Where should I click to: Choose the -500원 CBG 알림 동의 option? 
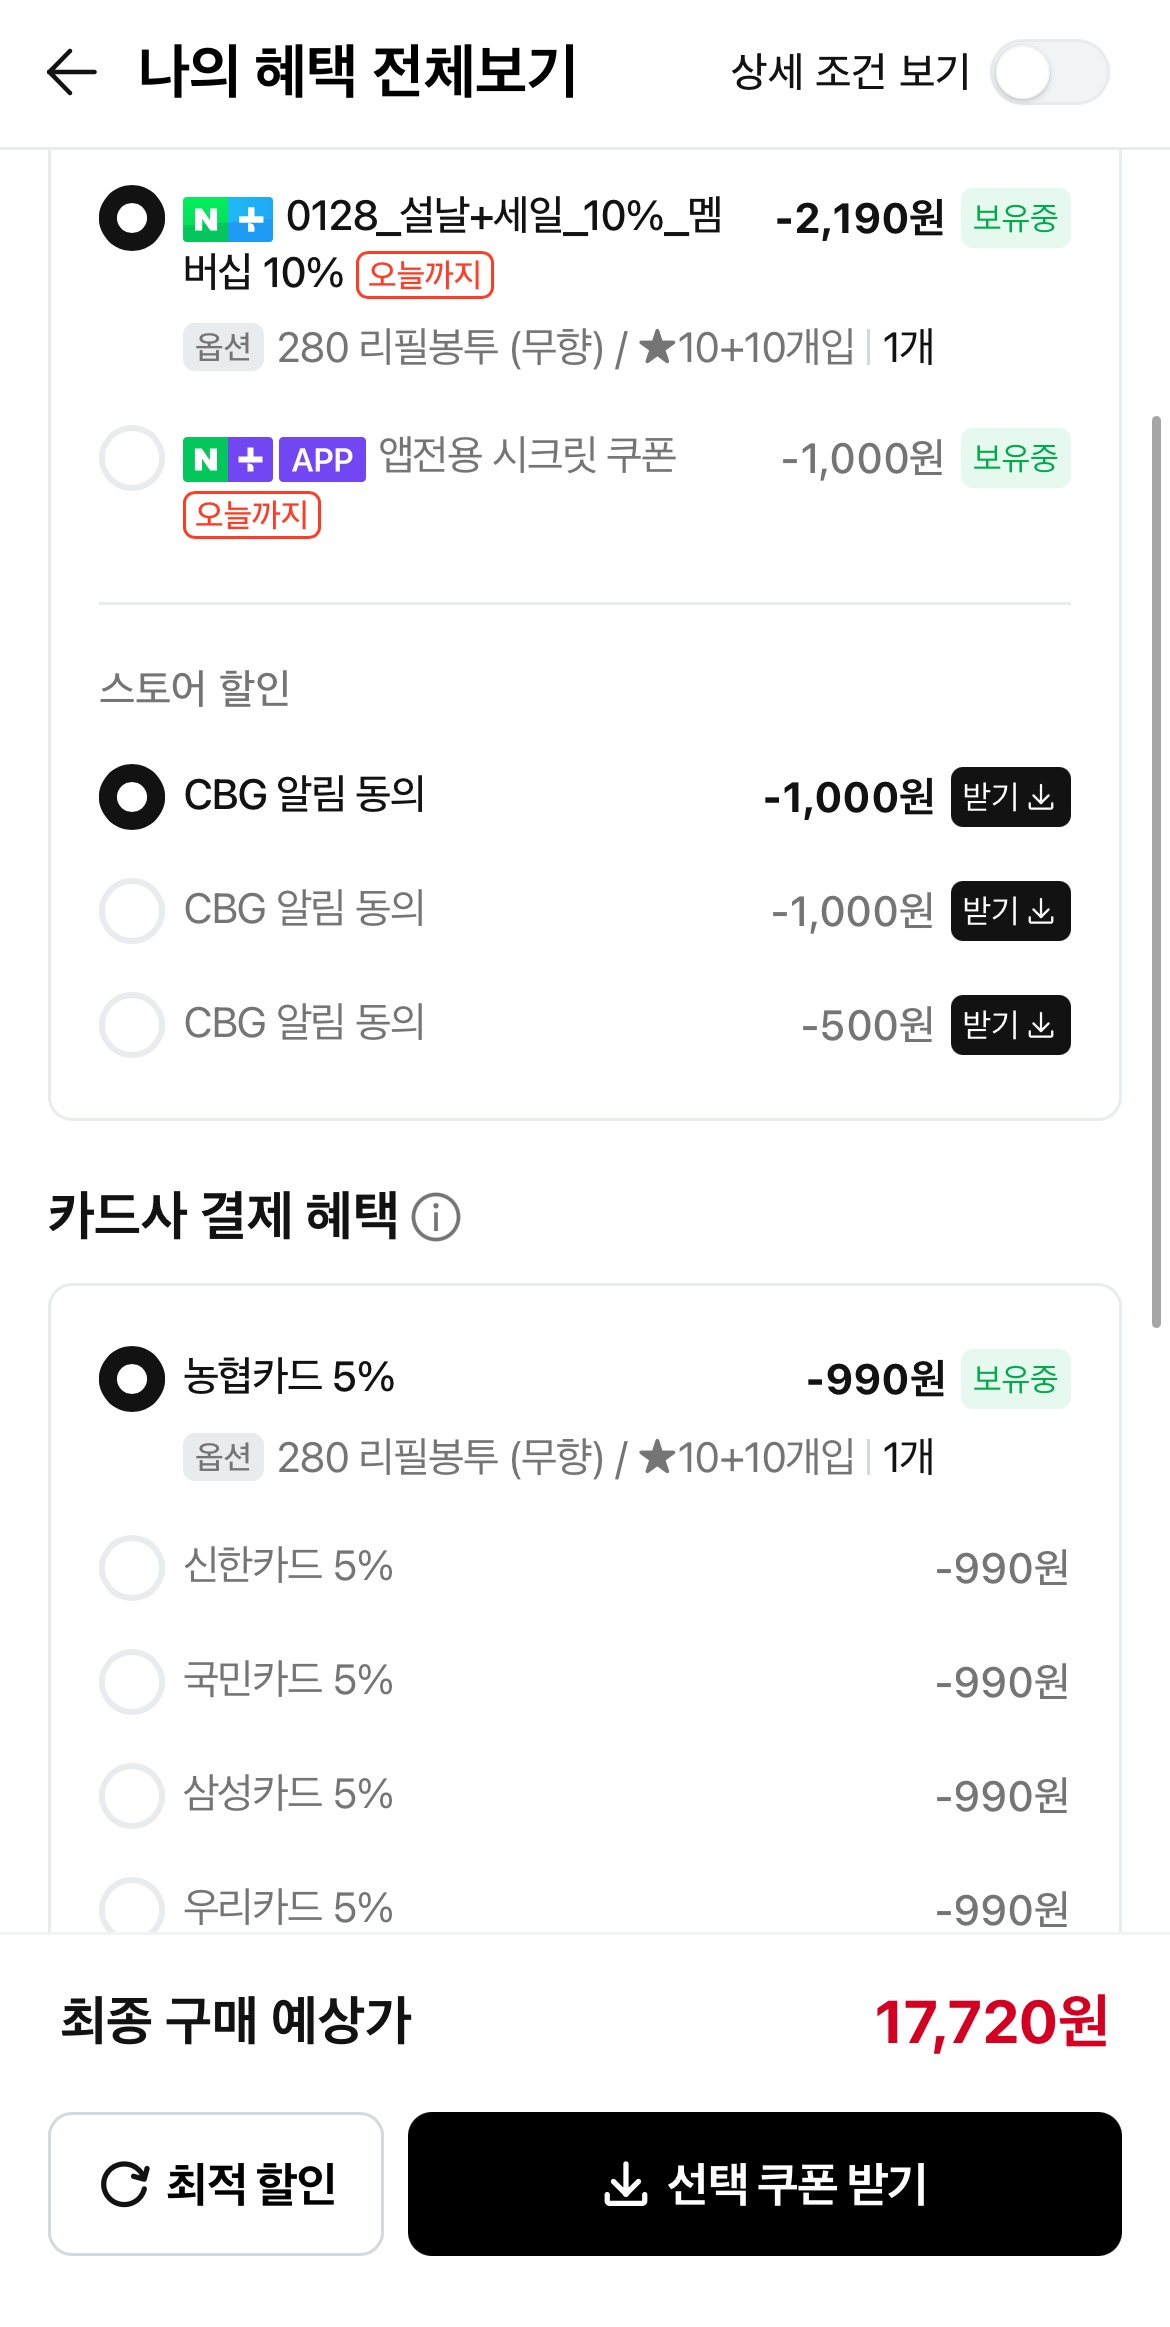click(132, 1025)
